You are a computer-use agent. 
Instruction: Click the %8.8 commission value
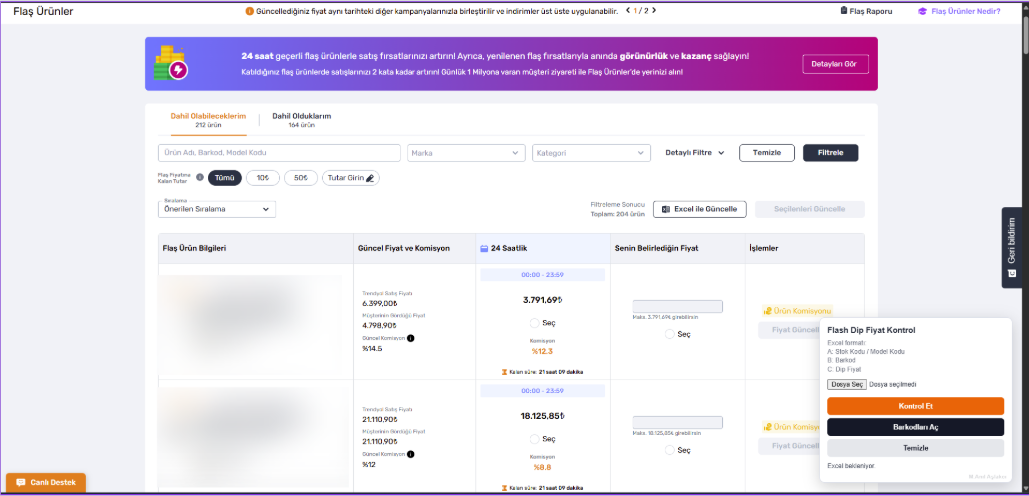(543, 467)
